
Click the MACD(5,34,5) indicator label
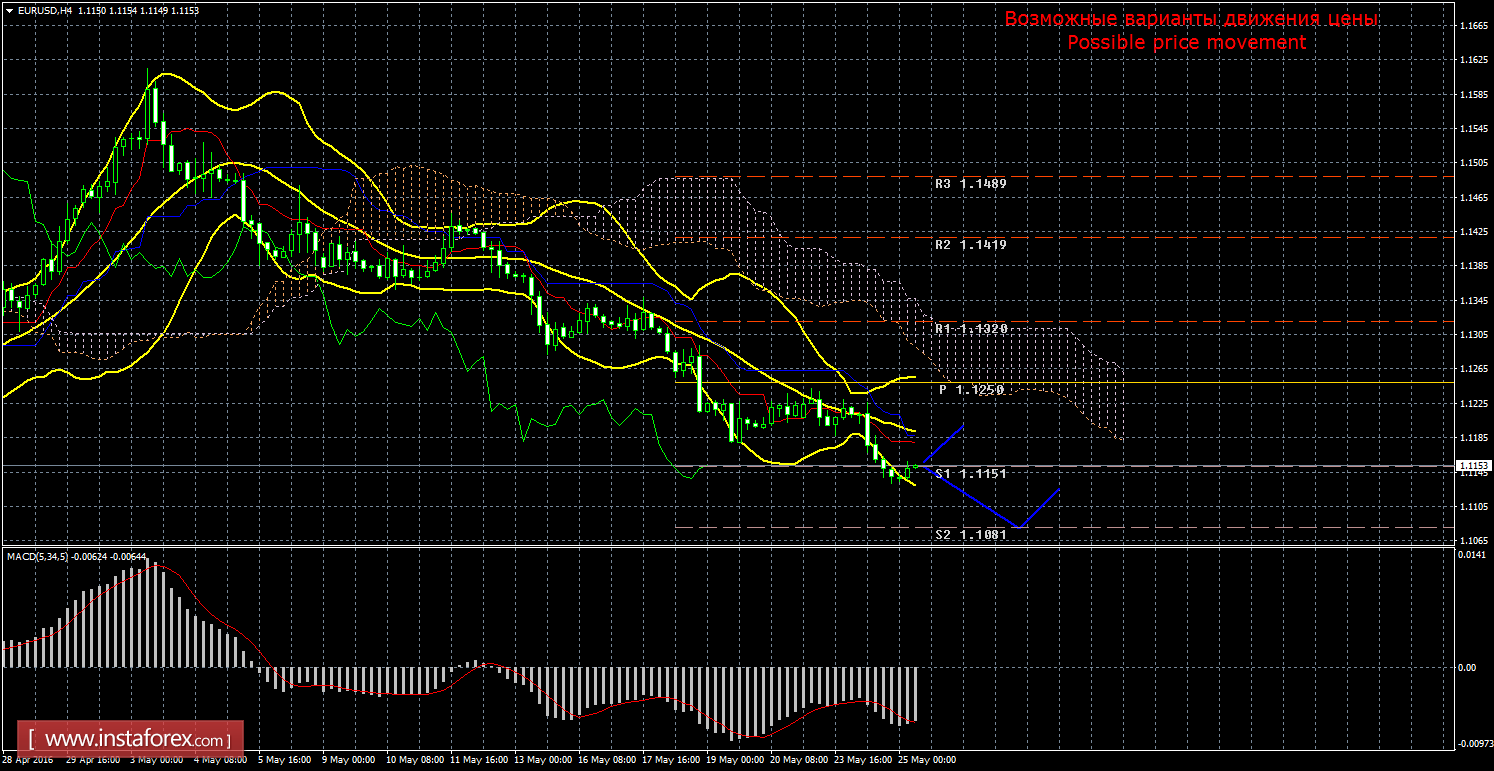coord(39,555)
